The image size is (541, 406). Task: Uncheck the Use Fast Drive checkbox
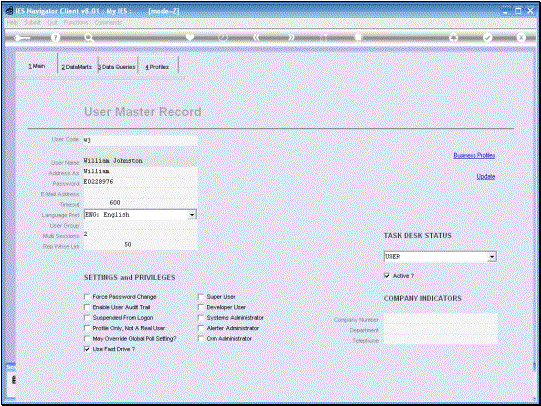(87, 349)
